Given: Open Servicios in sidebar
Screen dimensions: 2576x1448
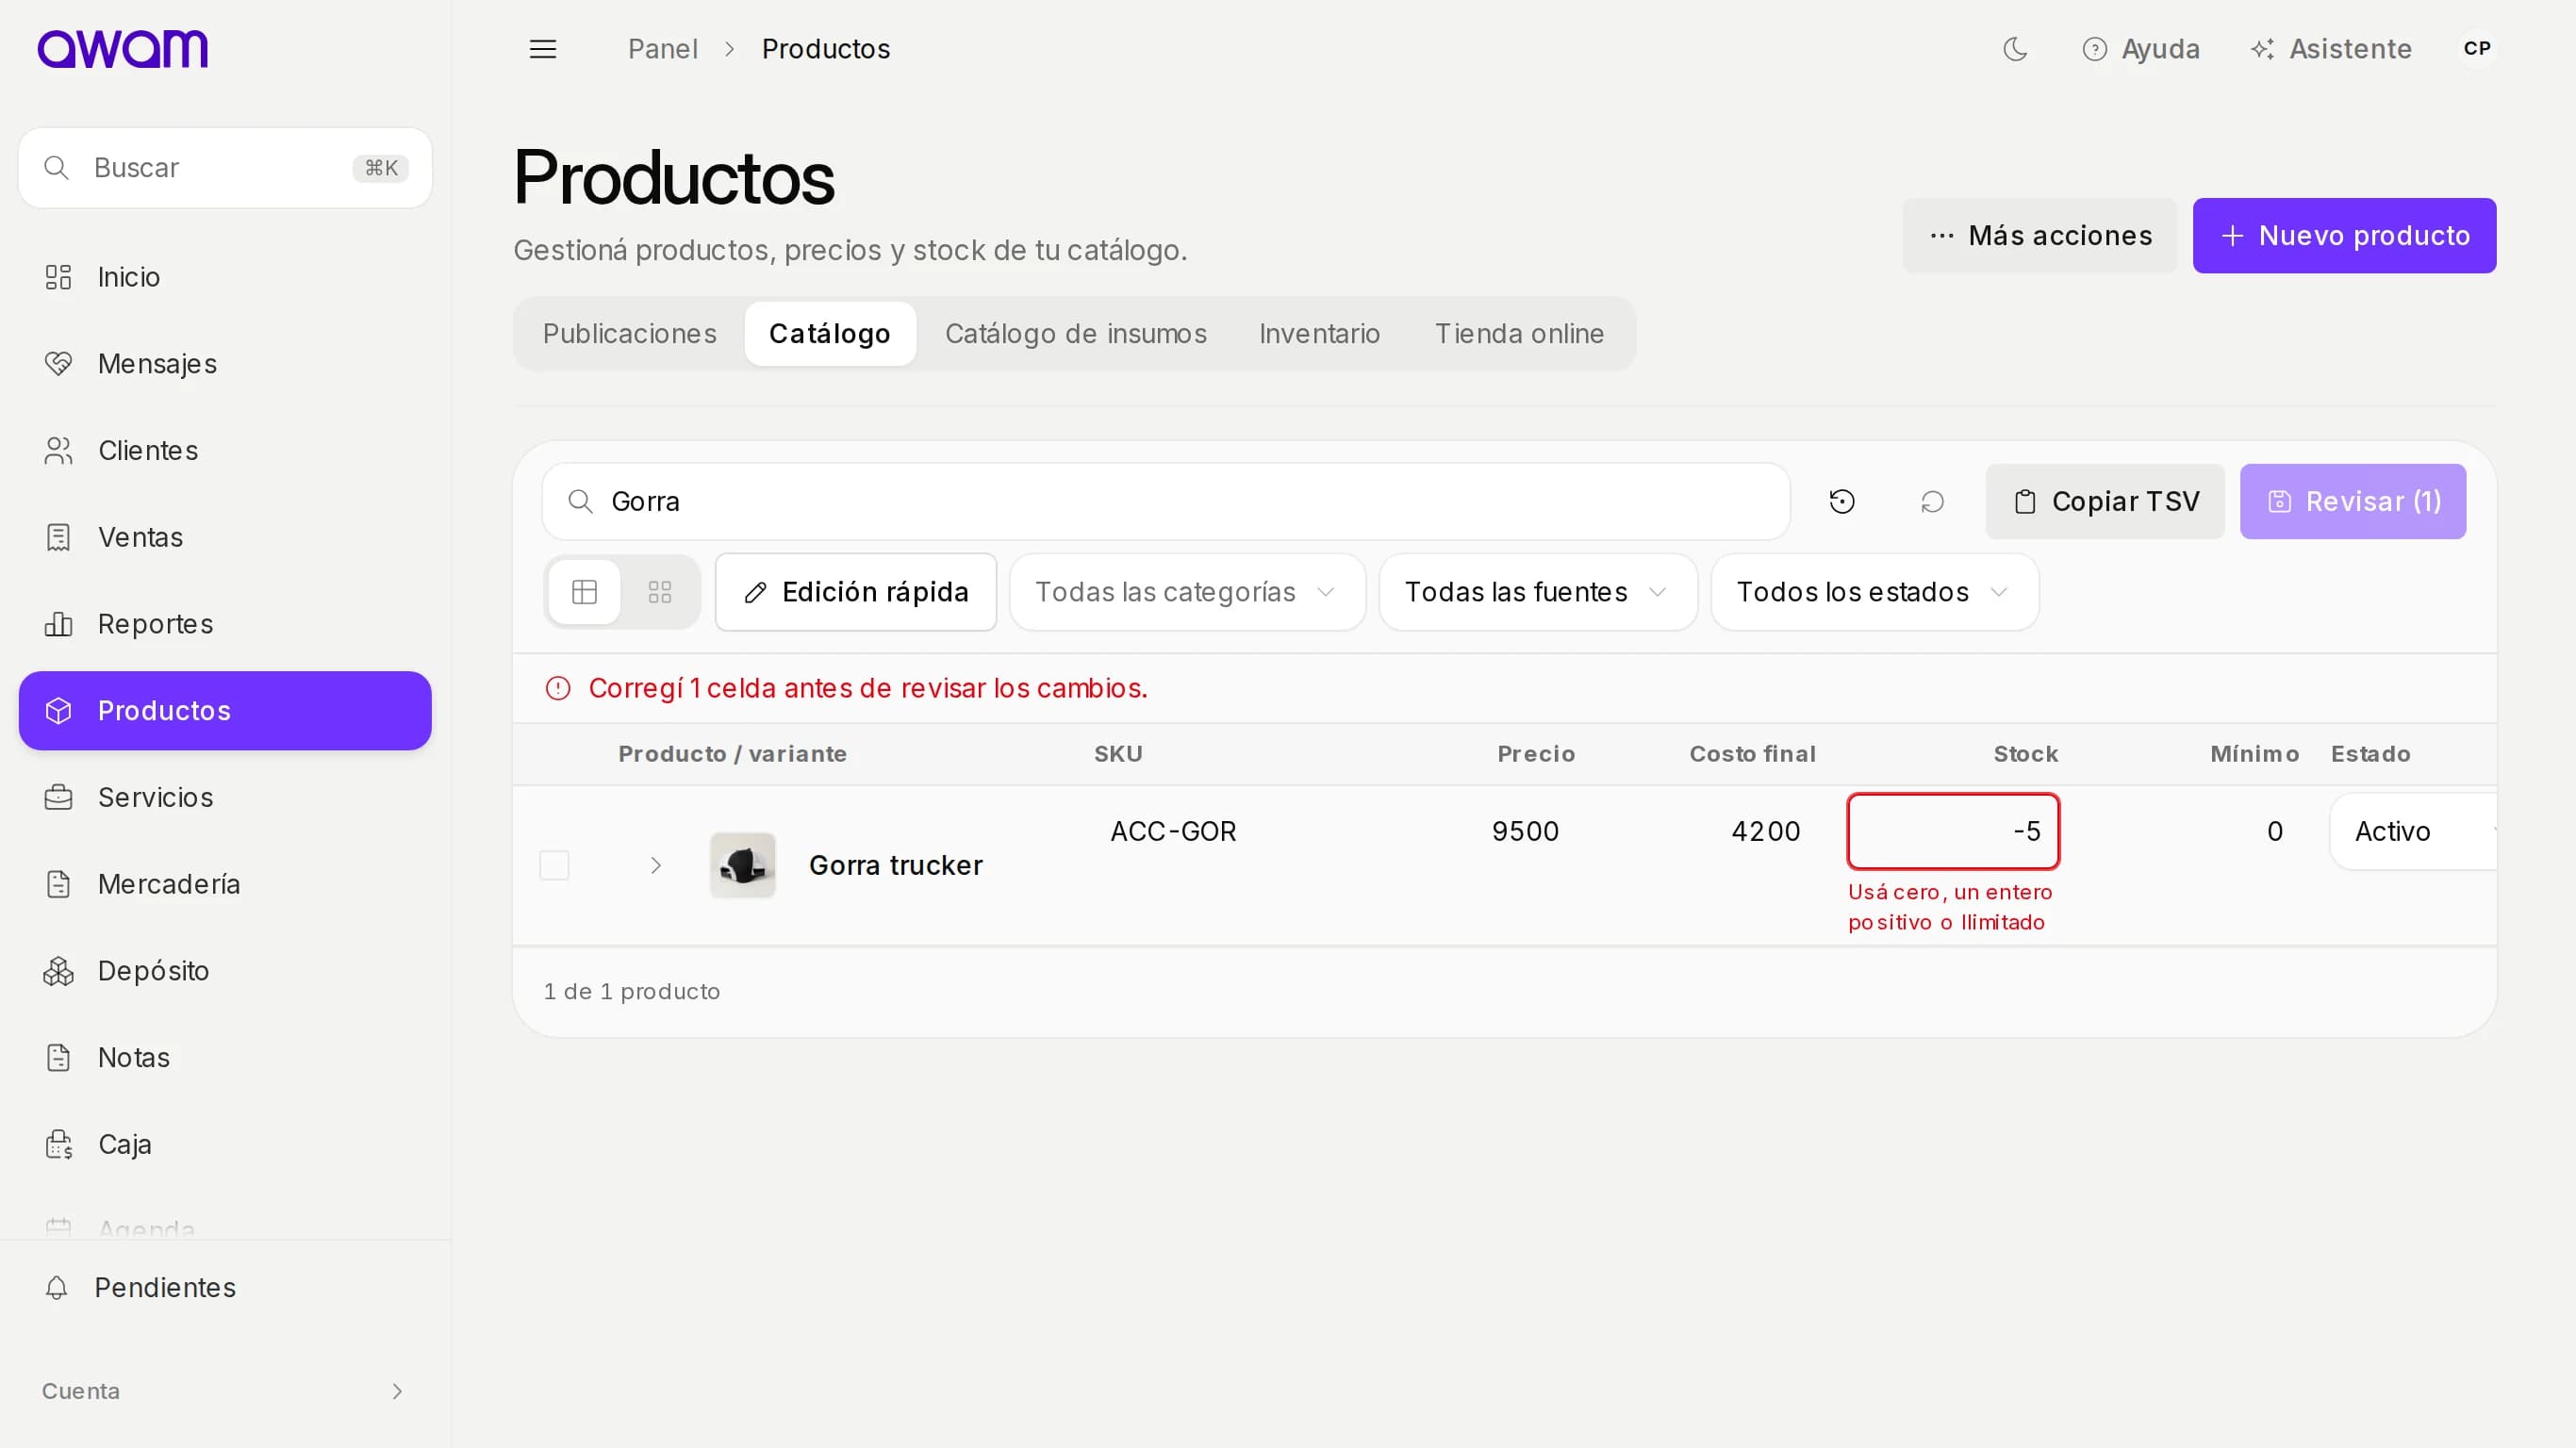Looking at the screenshot, I should [x=225, y=797].
